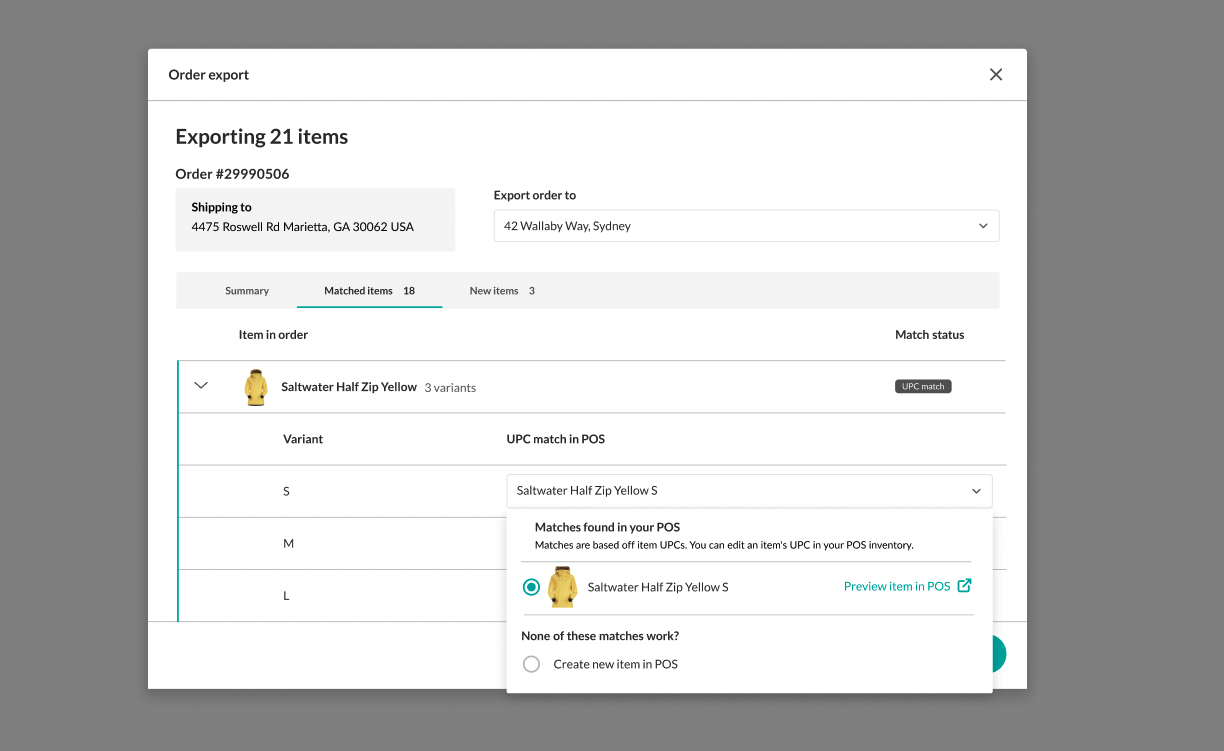This screenshot has width=1224, height=751.
Task: Collapse the Saltwater Half Zip Yellow row
Action: [x=201, y=386]
